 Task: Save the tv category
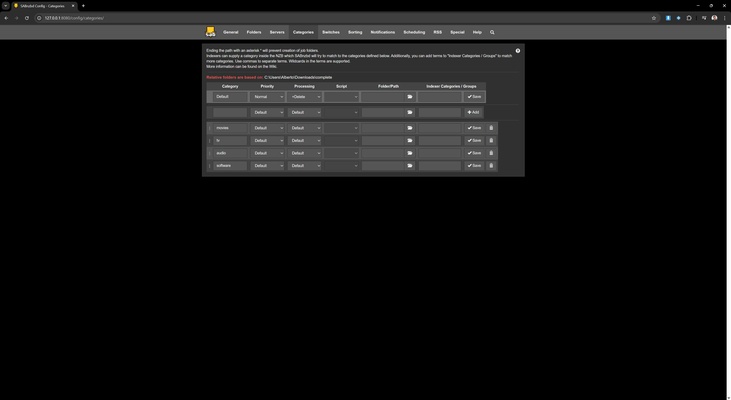pos(474,140)
